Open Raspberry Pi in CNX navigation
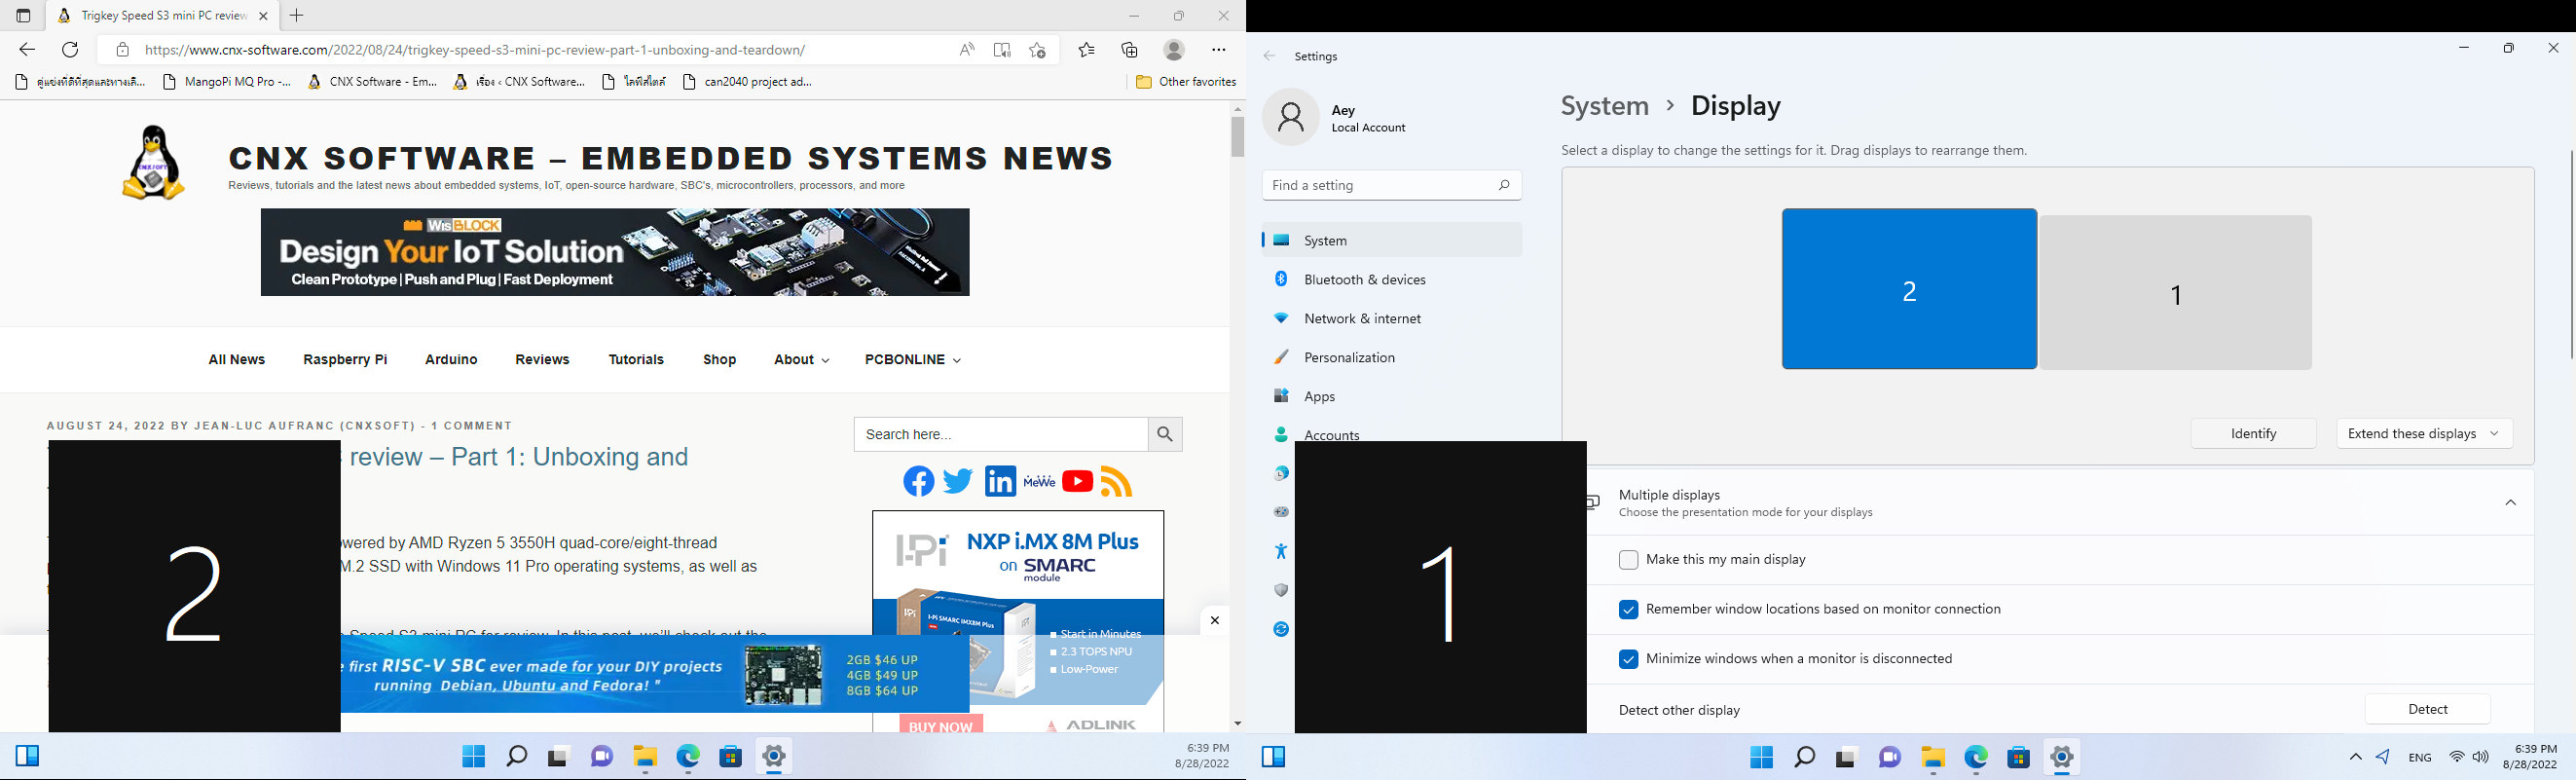Viewport: 2576px width, 780px height. click(x=345, y=360)
